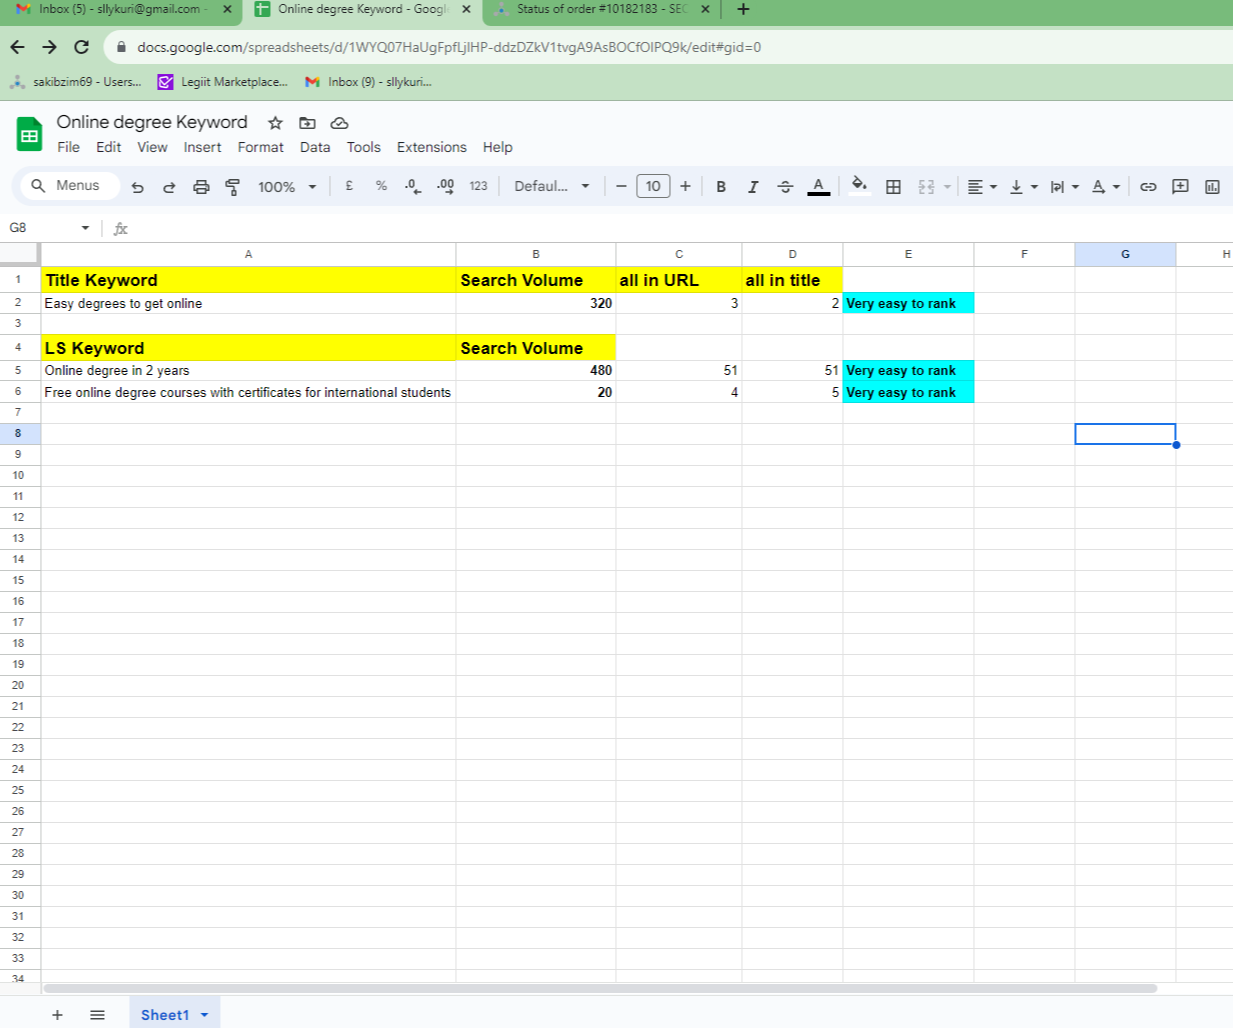The image size is (1233, 1028).
Task: Click the insert chart icon
Action: [x=1212, y=187]
